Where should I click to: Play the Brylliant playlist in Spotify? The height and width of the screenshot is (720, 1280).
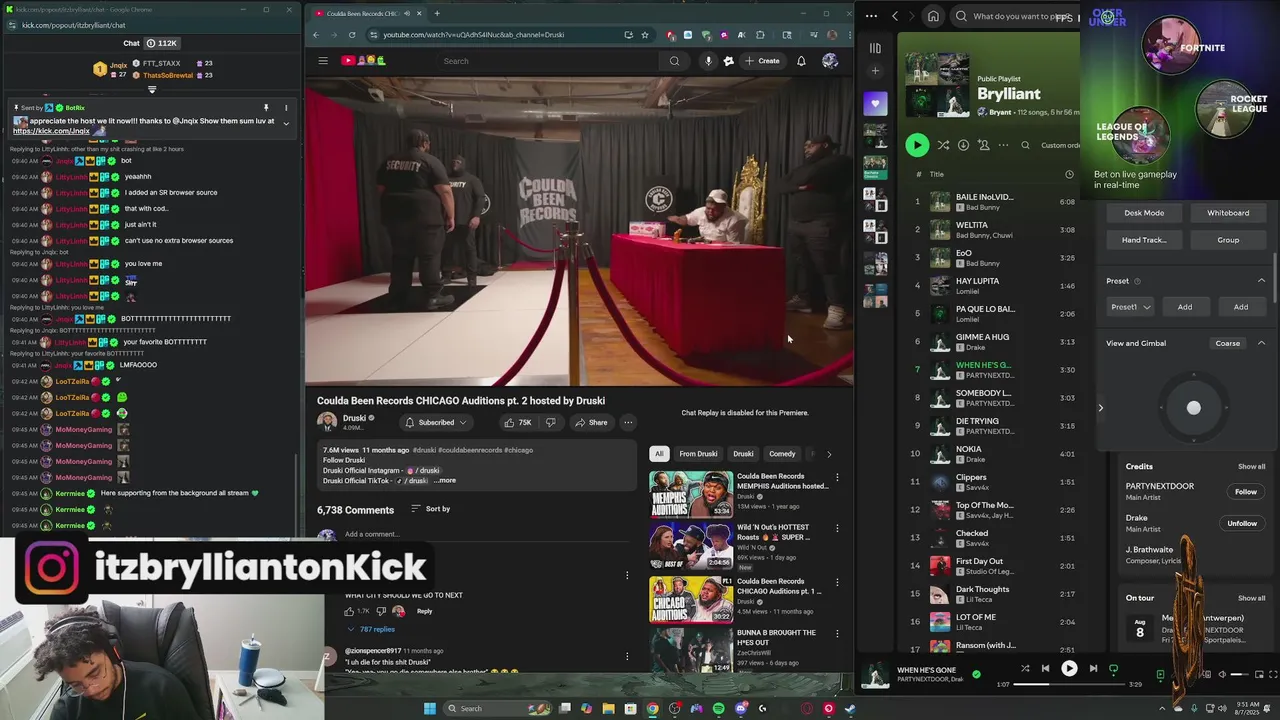pyautogui.click(x=917, y=145)
